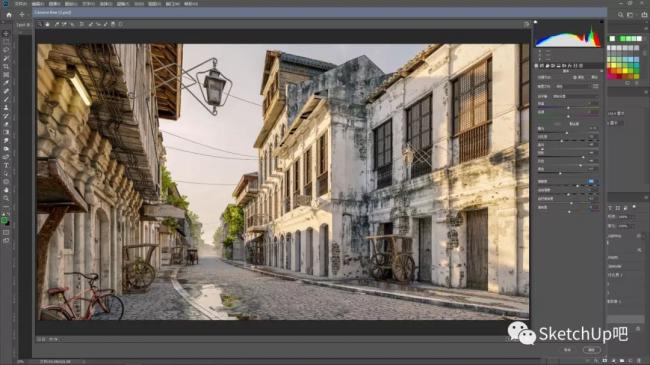Select the Adjustment Brush tool

(x=105, y=24)
